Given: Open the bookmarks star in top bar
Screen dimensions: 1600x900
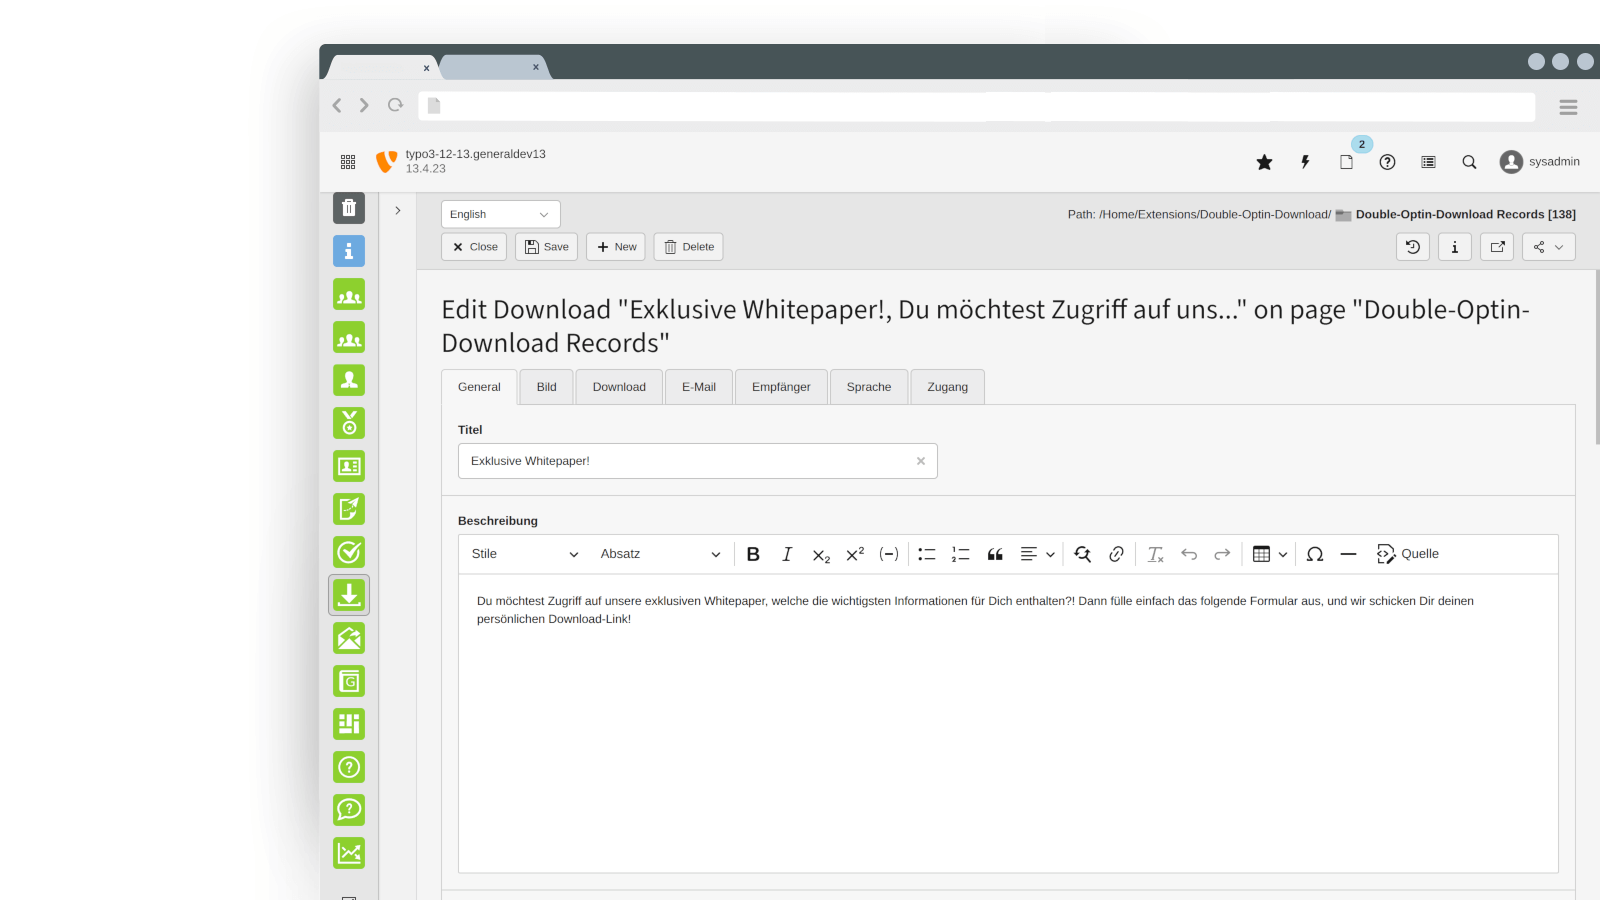Looking at the screenshot, I should (1264, 162).
